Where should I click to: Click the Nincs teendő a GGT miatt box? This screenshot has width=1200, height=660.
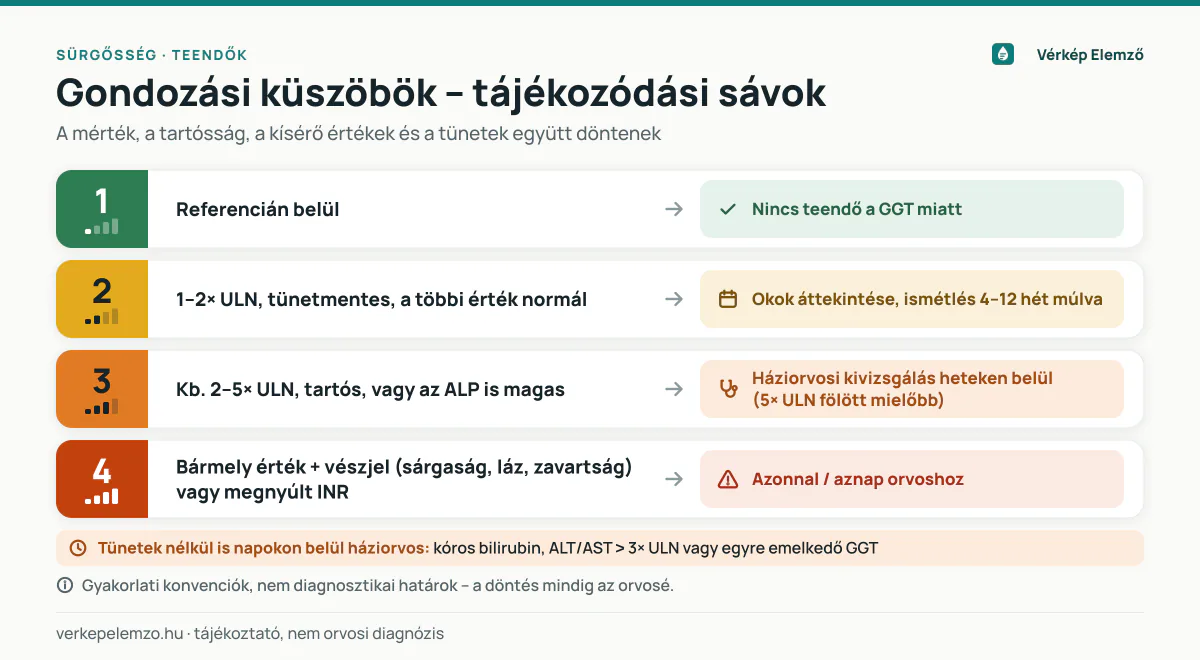tap(912, 209)
